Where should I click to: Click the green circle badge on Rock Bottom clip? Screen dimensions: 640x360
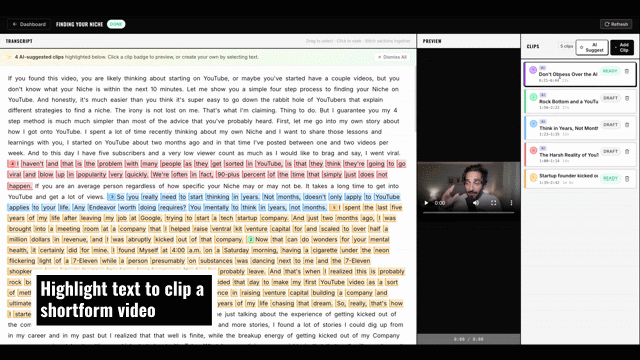coord(533,97)
